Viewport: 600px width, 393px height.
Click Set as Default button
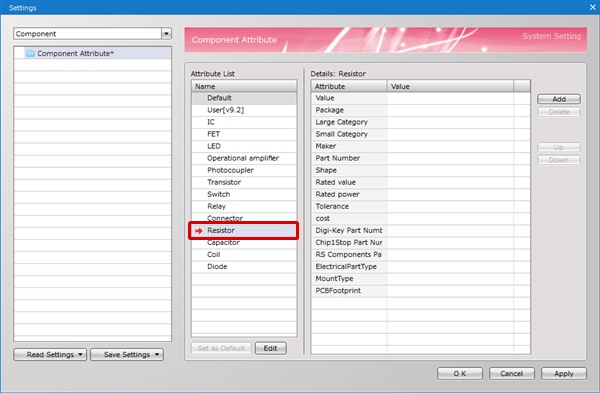221,348
